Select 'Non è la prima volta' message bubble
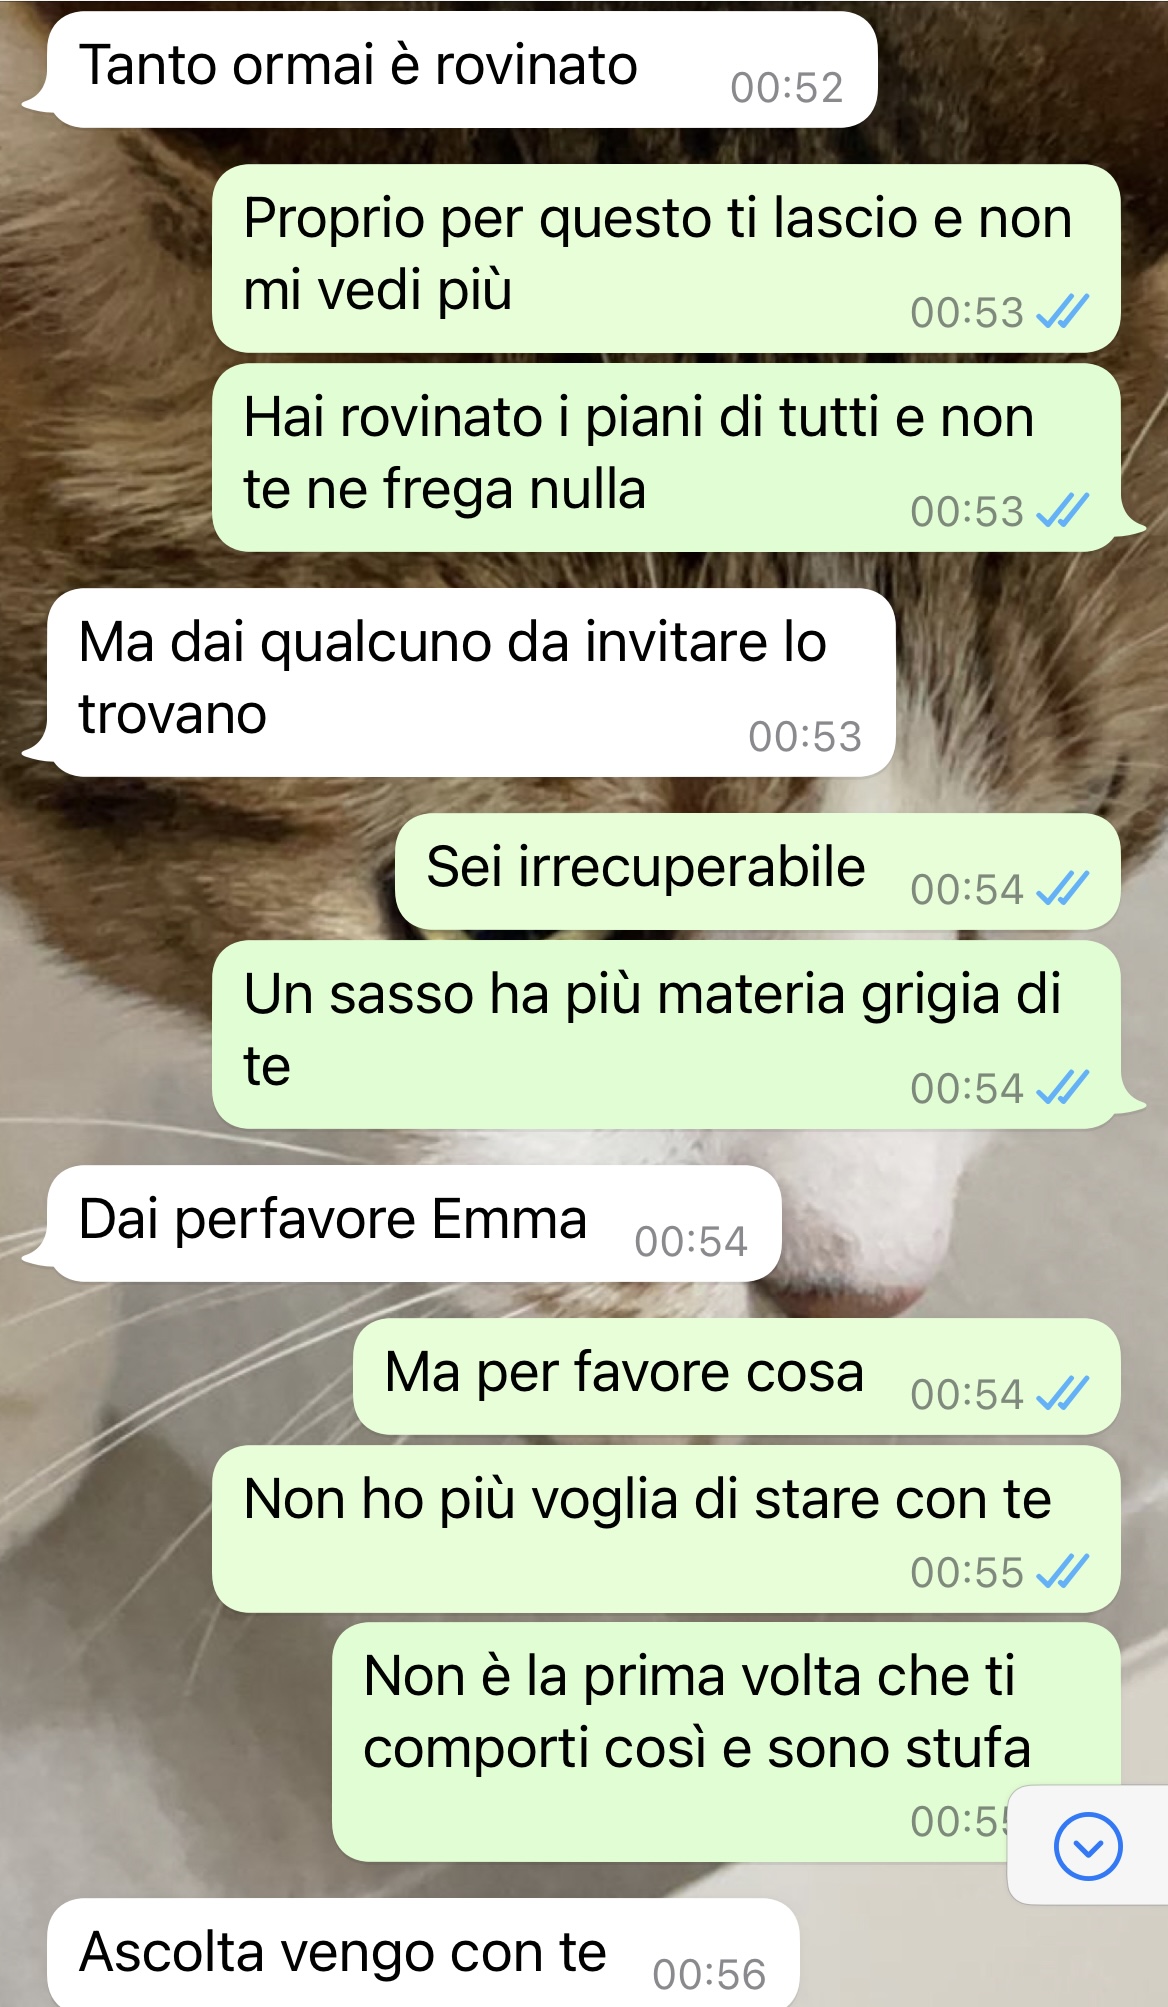This screenshot has width=1168, height=2007. (x=726, y=1742)
